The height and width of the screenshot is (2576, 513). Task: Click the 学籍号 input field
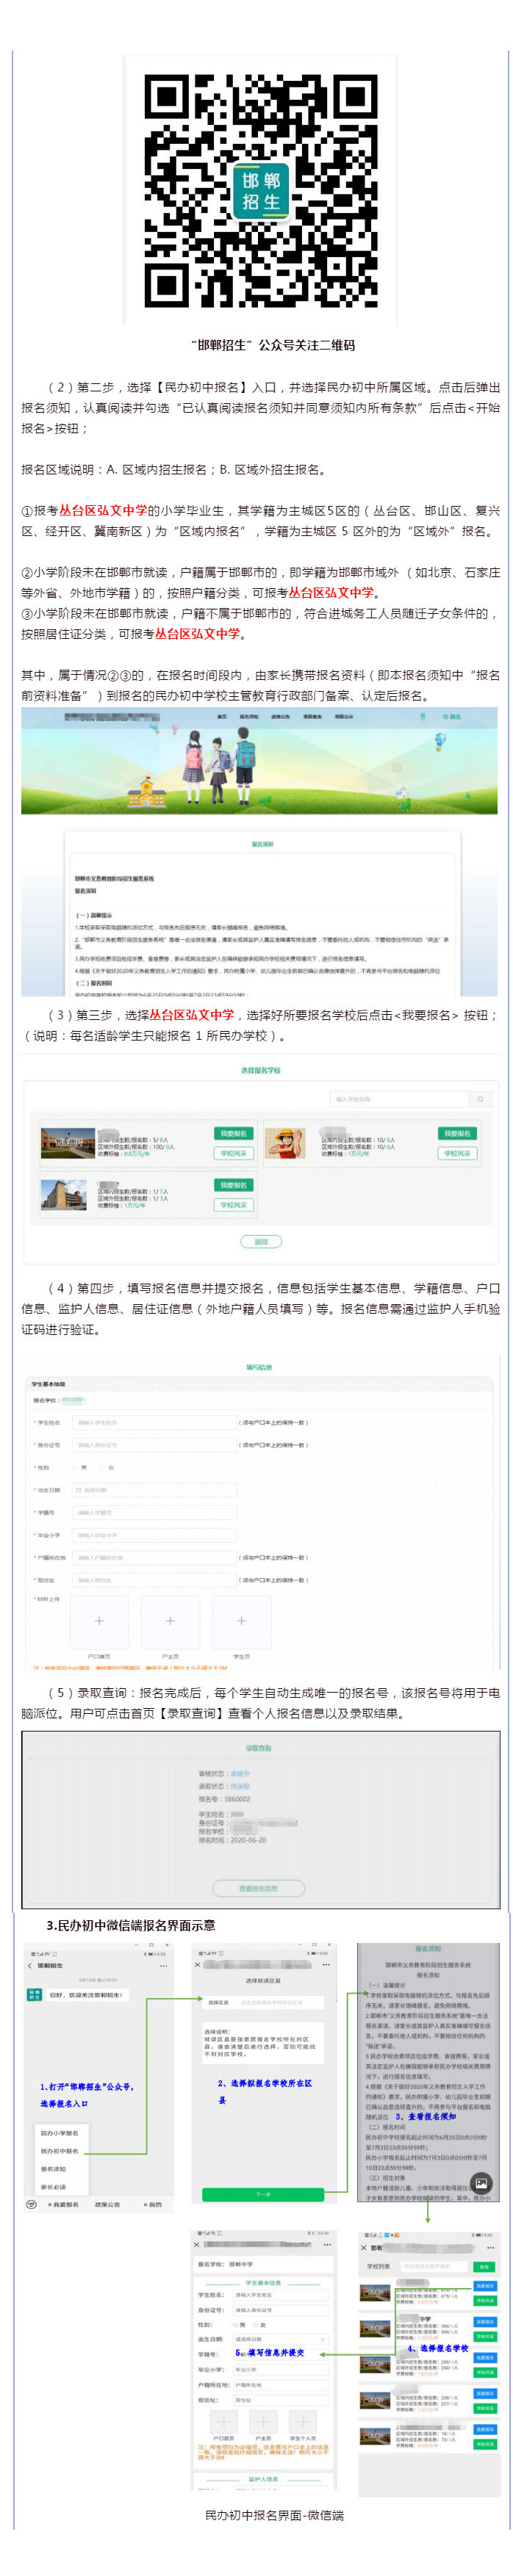(x=155, y=1512)
